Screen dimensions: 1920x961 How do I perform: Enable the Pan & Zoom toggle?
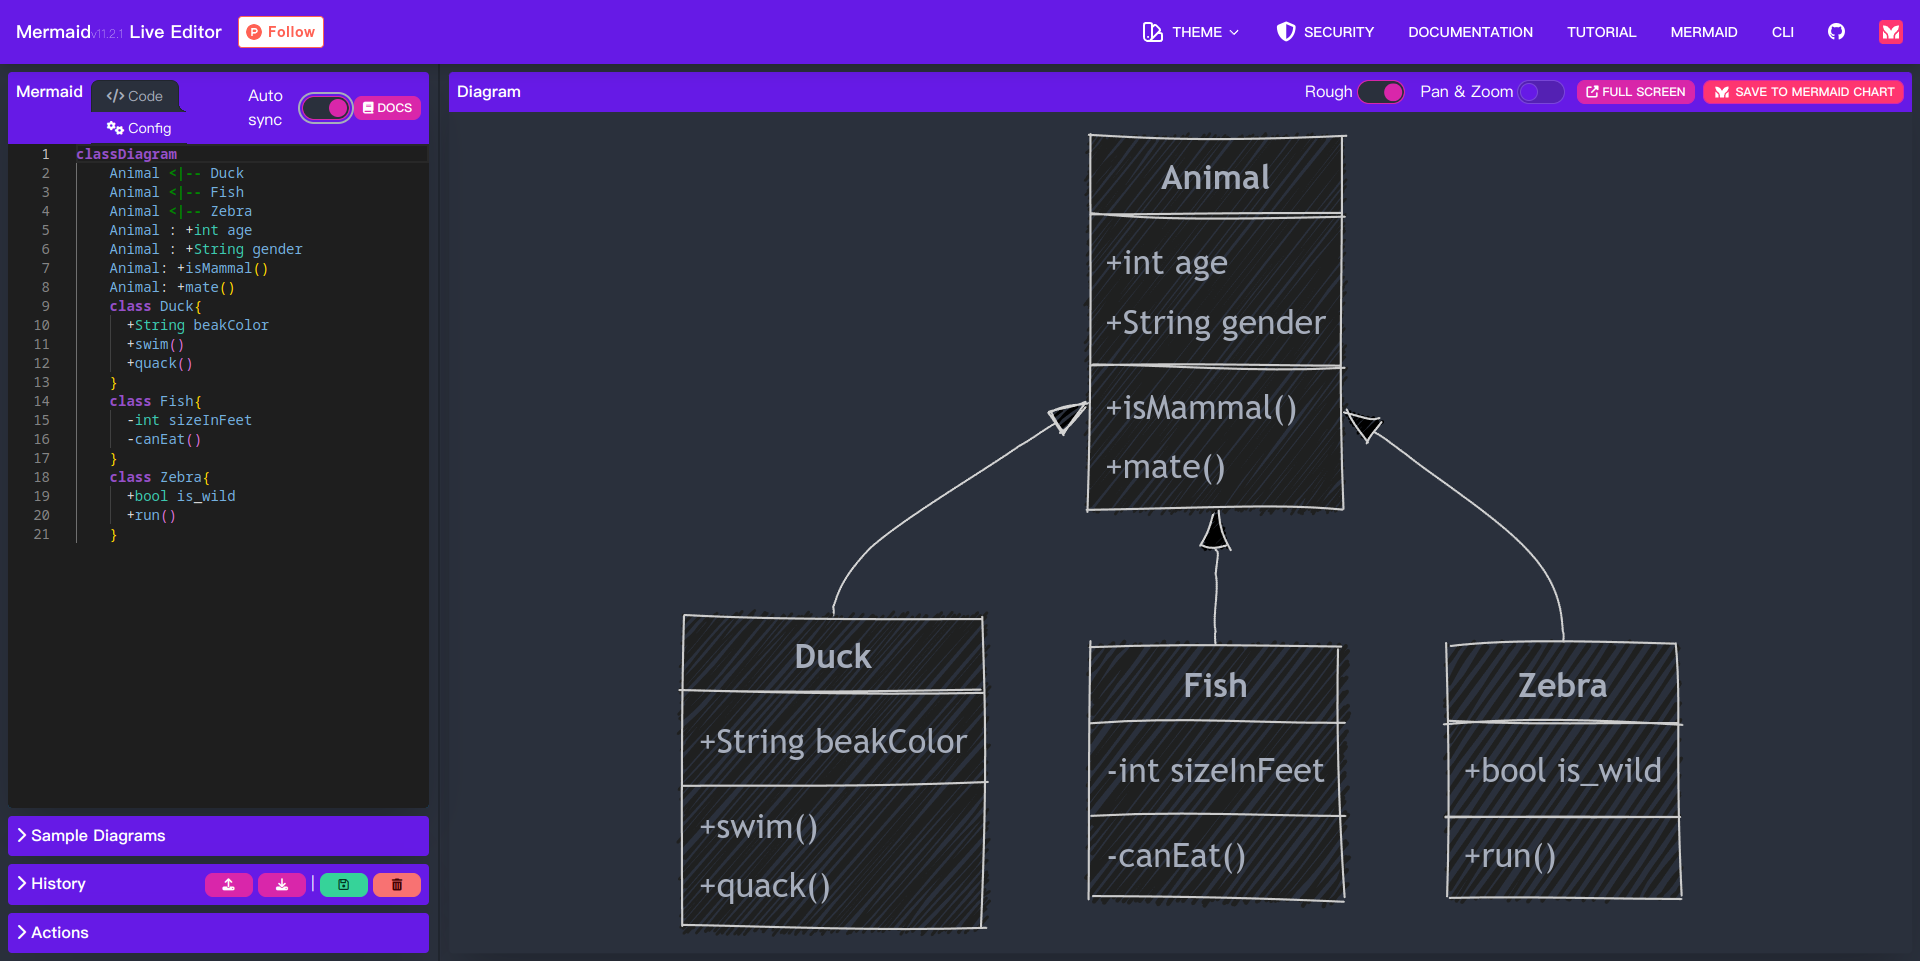tap(1540, 92)
